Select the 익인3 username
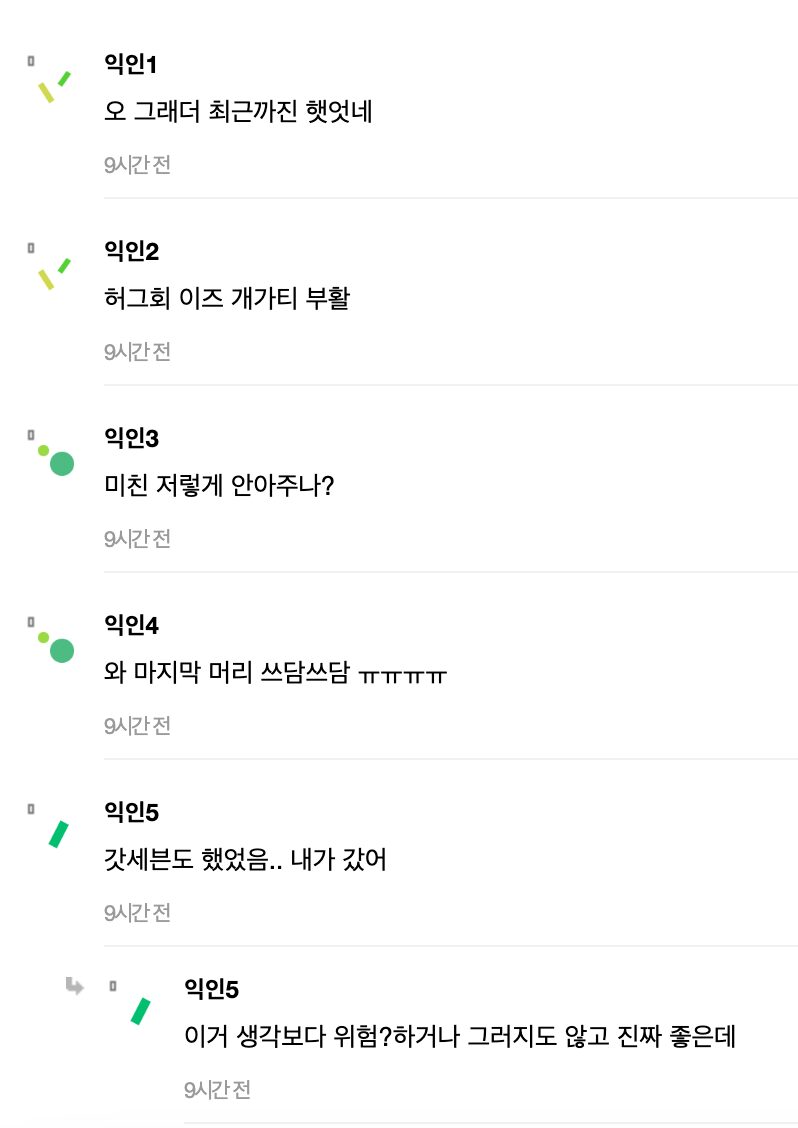Image resolution: width=798 pixels, height=1128 pixels. pos(131,439)
